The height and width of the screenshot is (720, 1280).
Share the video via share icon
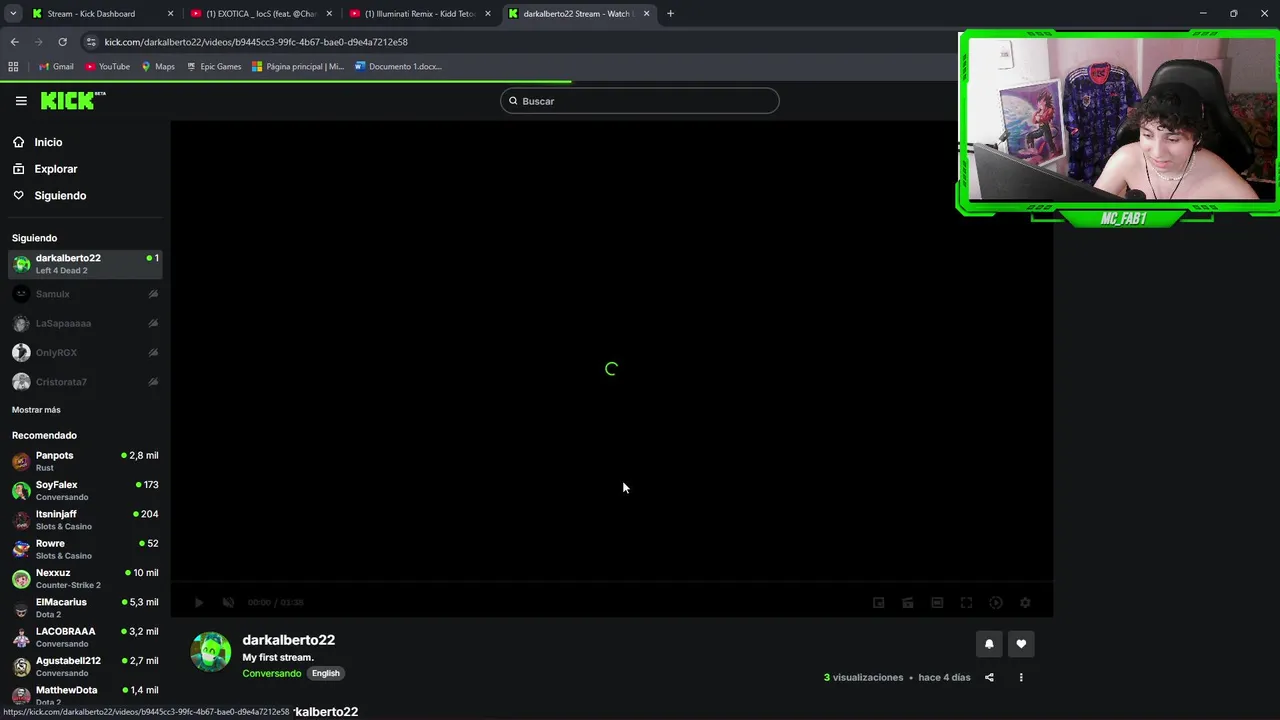(989, 677)
